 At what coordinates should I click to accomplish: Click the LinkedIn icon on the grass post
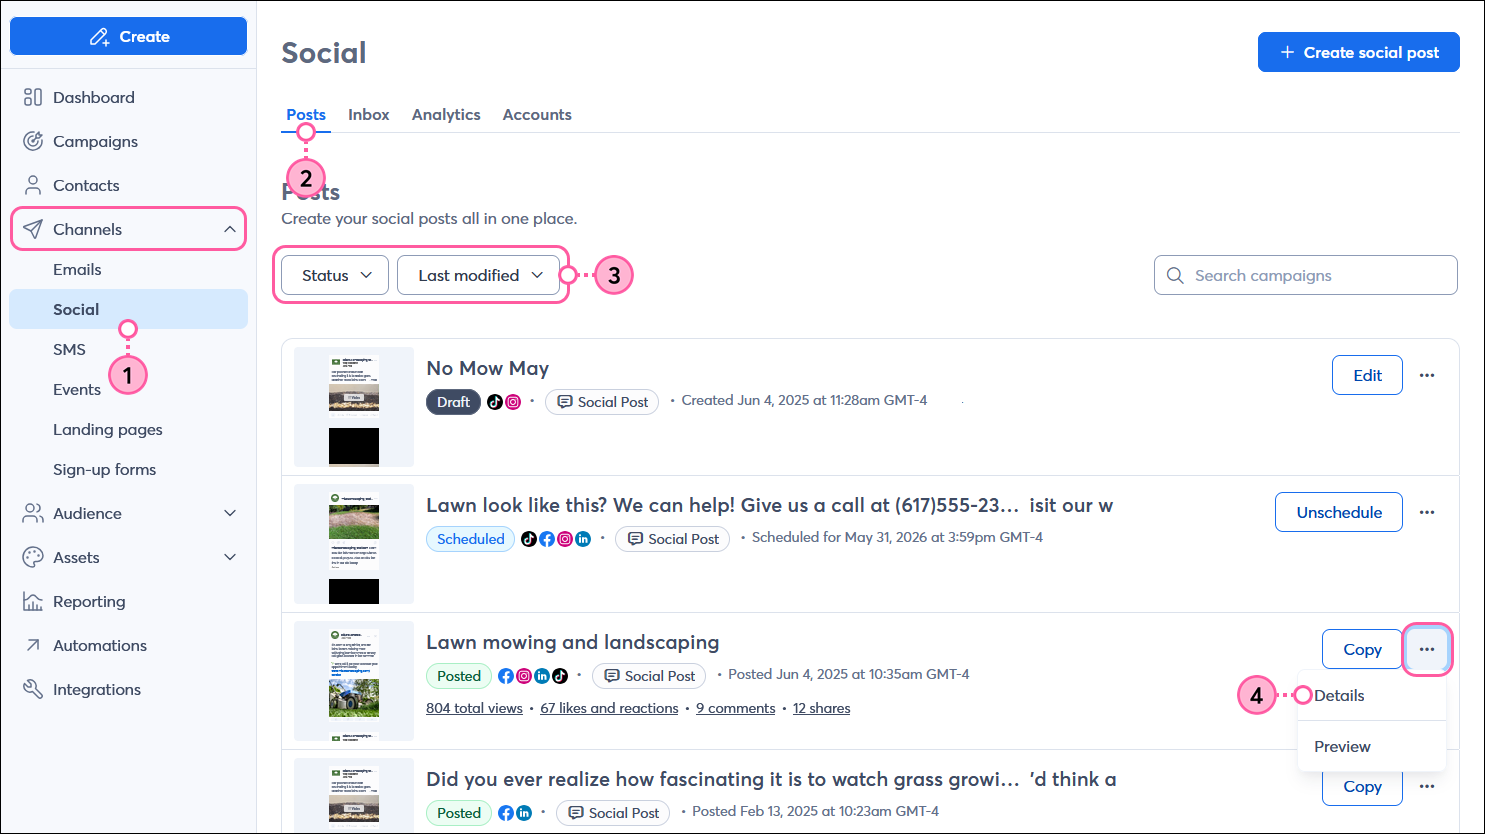522,813
